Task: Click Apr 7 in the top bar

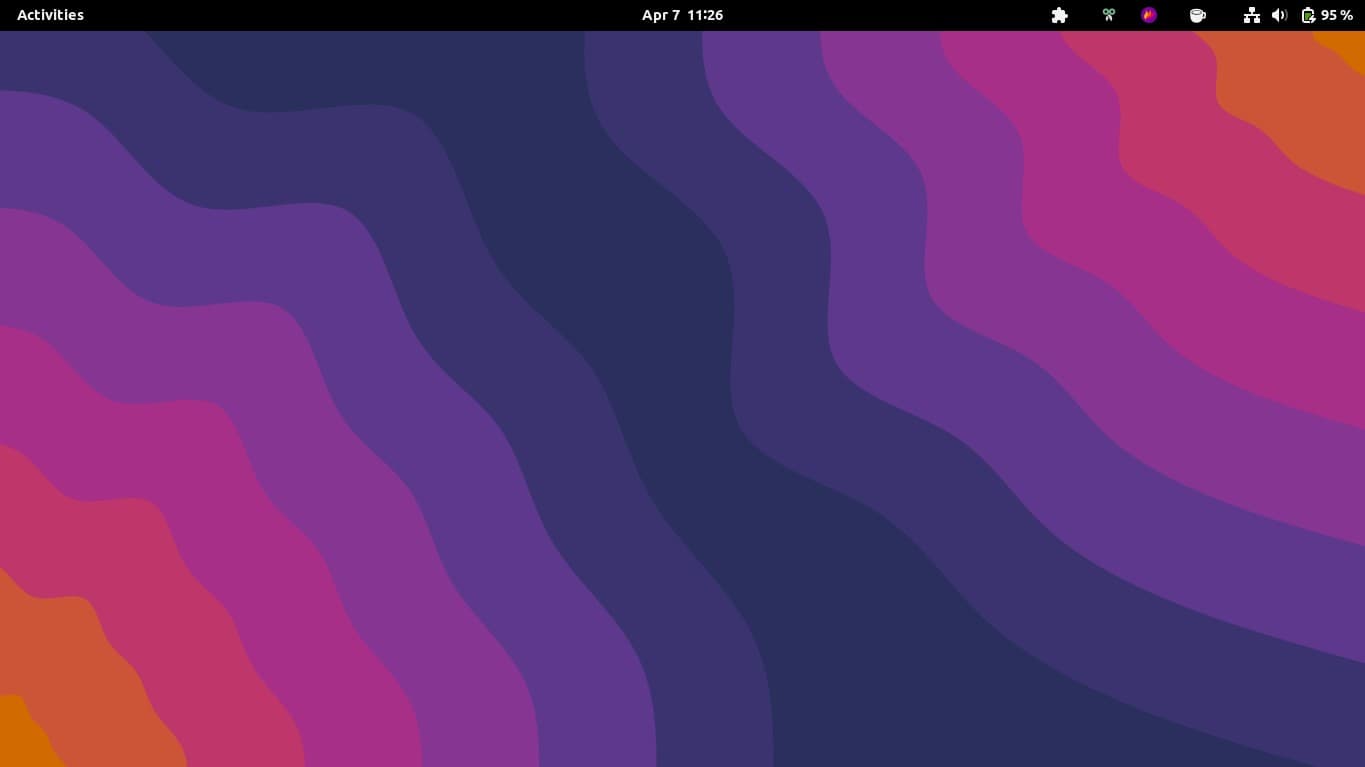Action: pyautogui.click(x=660, y=15)
